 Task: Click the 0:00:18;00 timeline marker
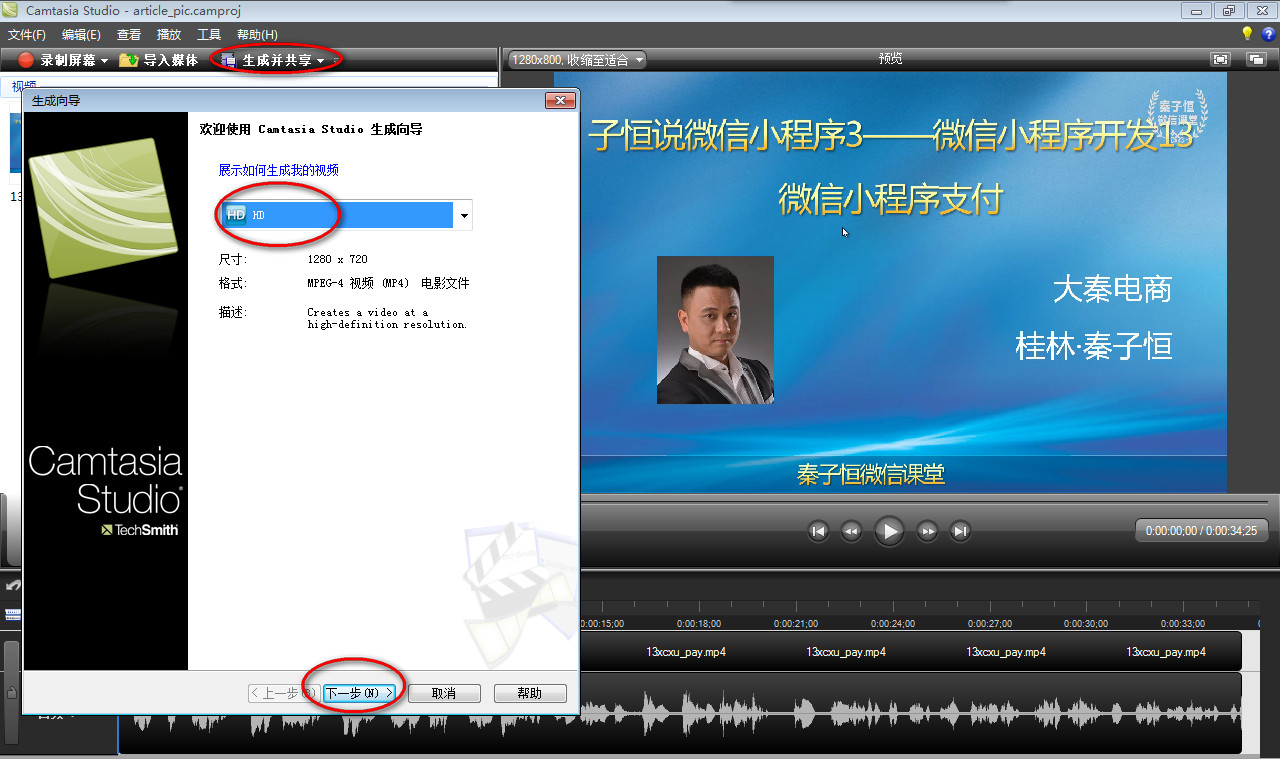point(699,623)
